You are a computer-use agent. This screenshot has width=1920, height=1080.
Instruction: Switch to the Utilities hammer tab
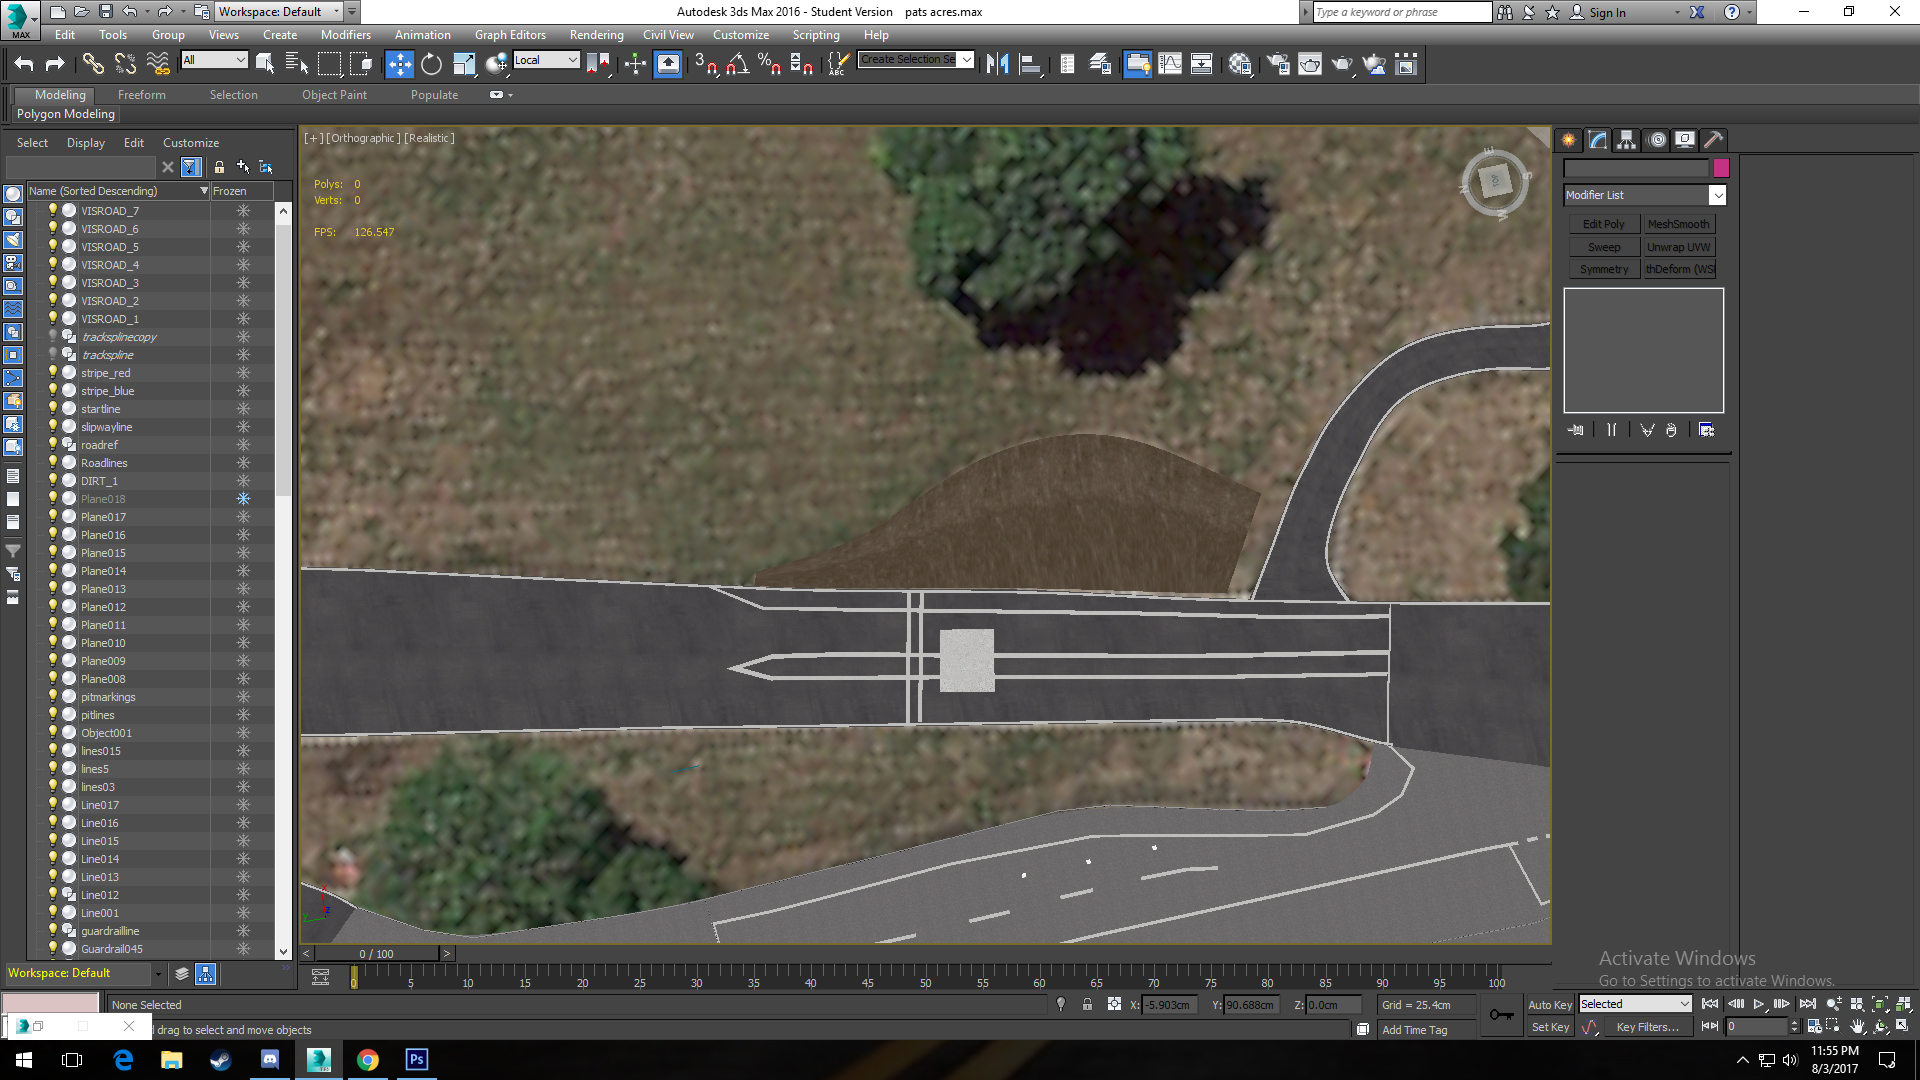coord(1714,140)
